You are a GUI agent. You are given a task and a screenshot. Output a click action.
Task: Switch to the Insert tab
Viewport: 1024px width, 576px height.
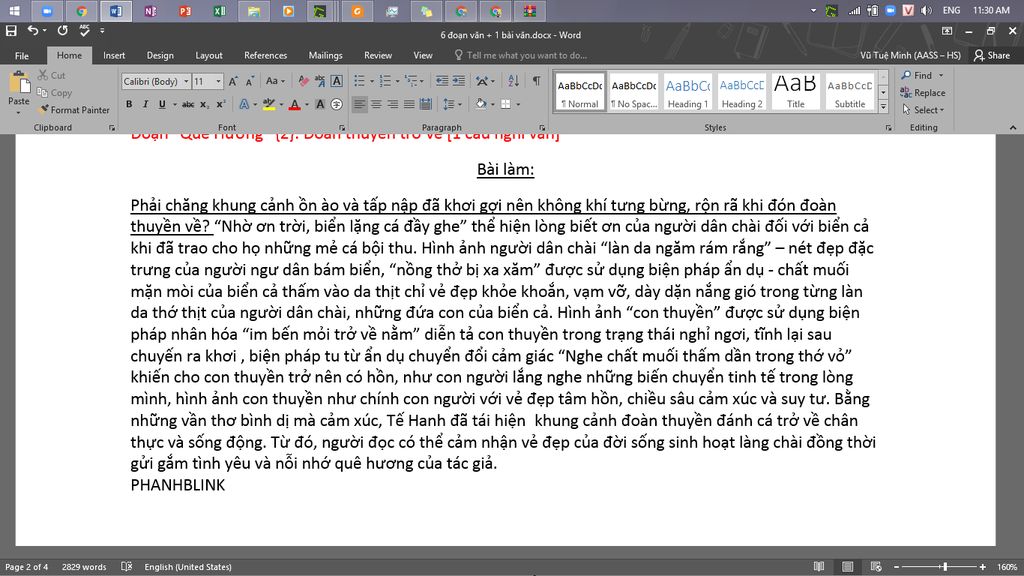[x=114, y=56]
